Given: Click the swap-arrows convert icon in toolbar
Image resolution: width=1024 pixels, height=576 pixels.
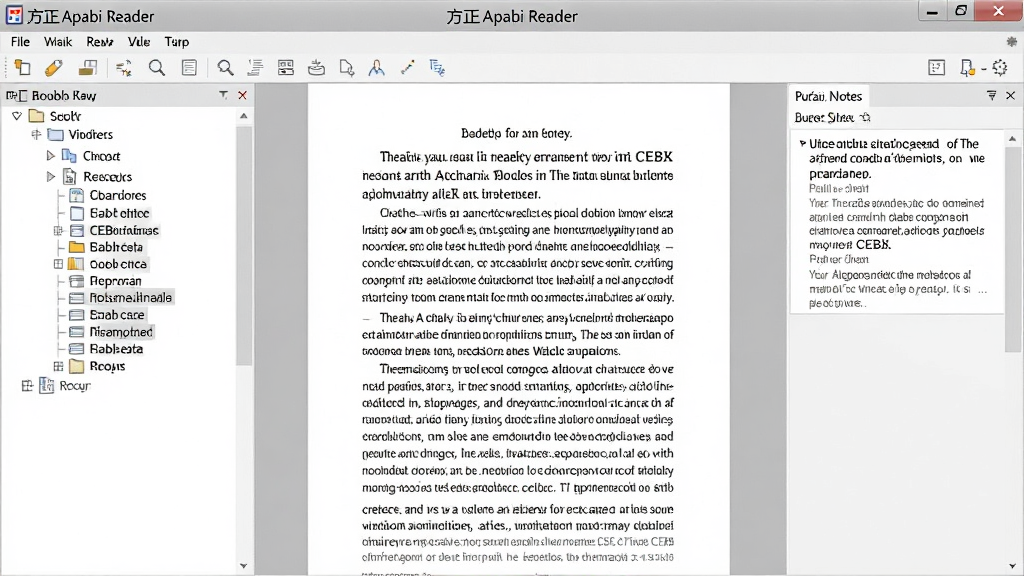Looking at the screenshot, I should coord(123,68).
